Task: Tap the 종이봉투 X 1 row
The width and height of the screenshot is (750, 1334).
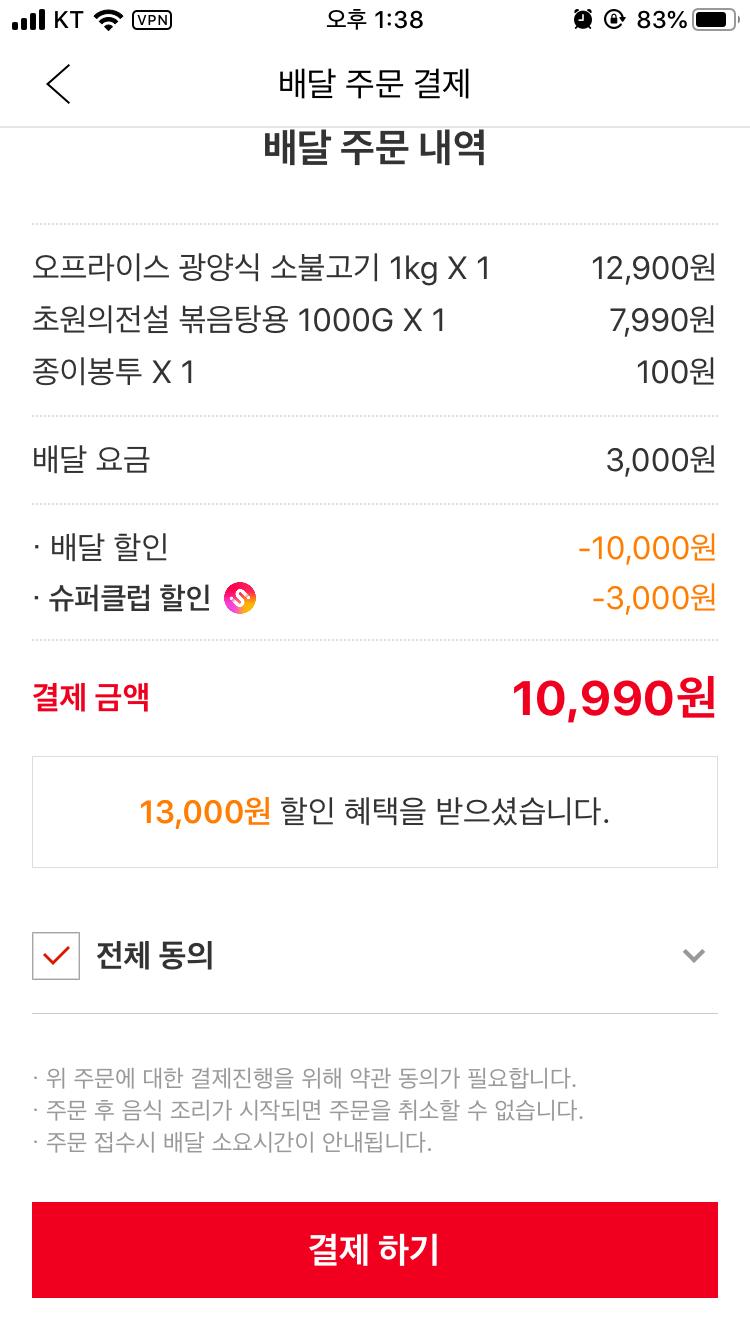Action: pos(113,372)
